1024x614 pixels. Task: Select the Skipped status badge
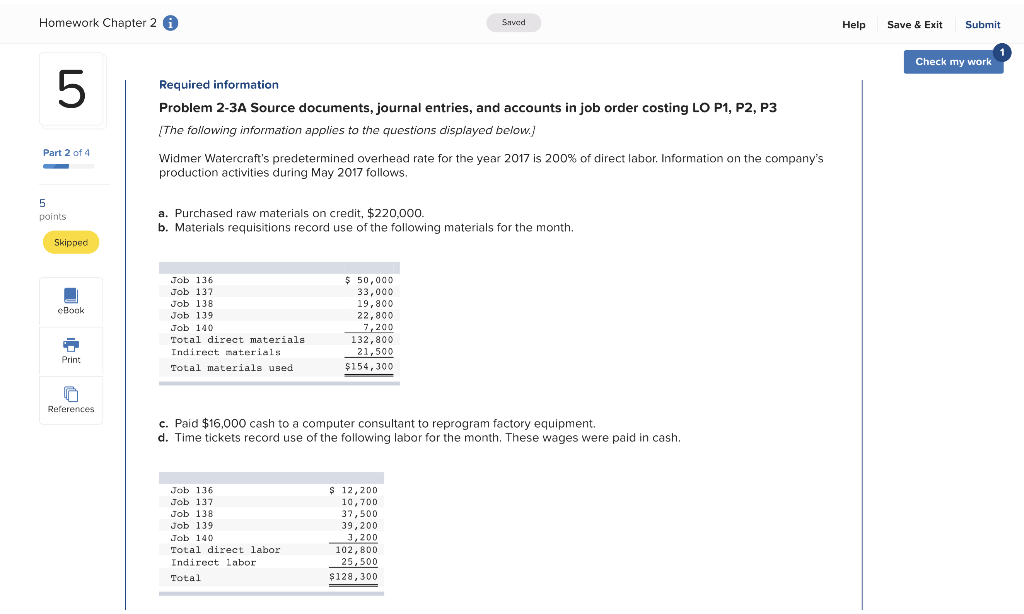pos(70,242)
